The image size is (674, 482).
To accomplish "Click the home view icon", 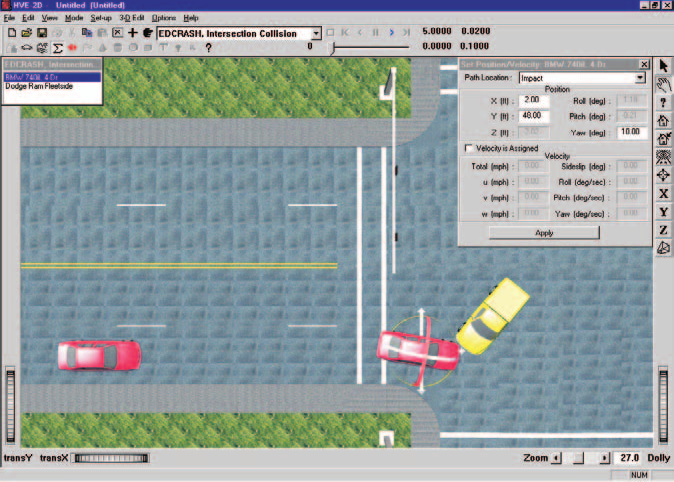I will (x=663, y=120).
